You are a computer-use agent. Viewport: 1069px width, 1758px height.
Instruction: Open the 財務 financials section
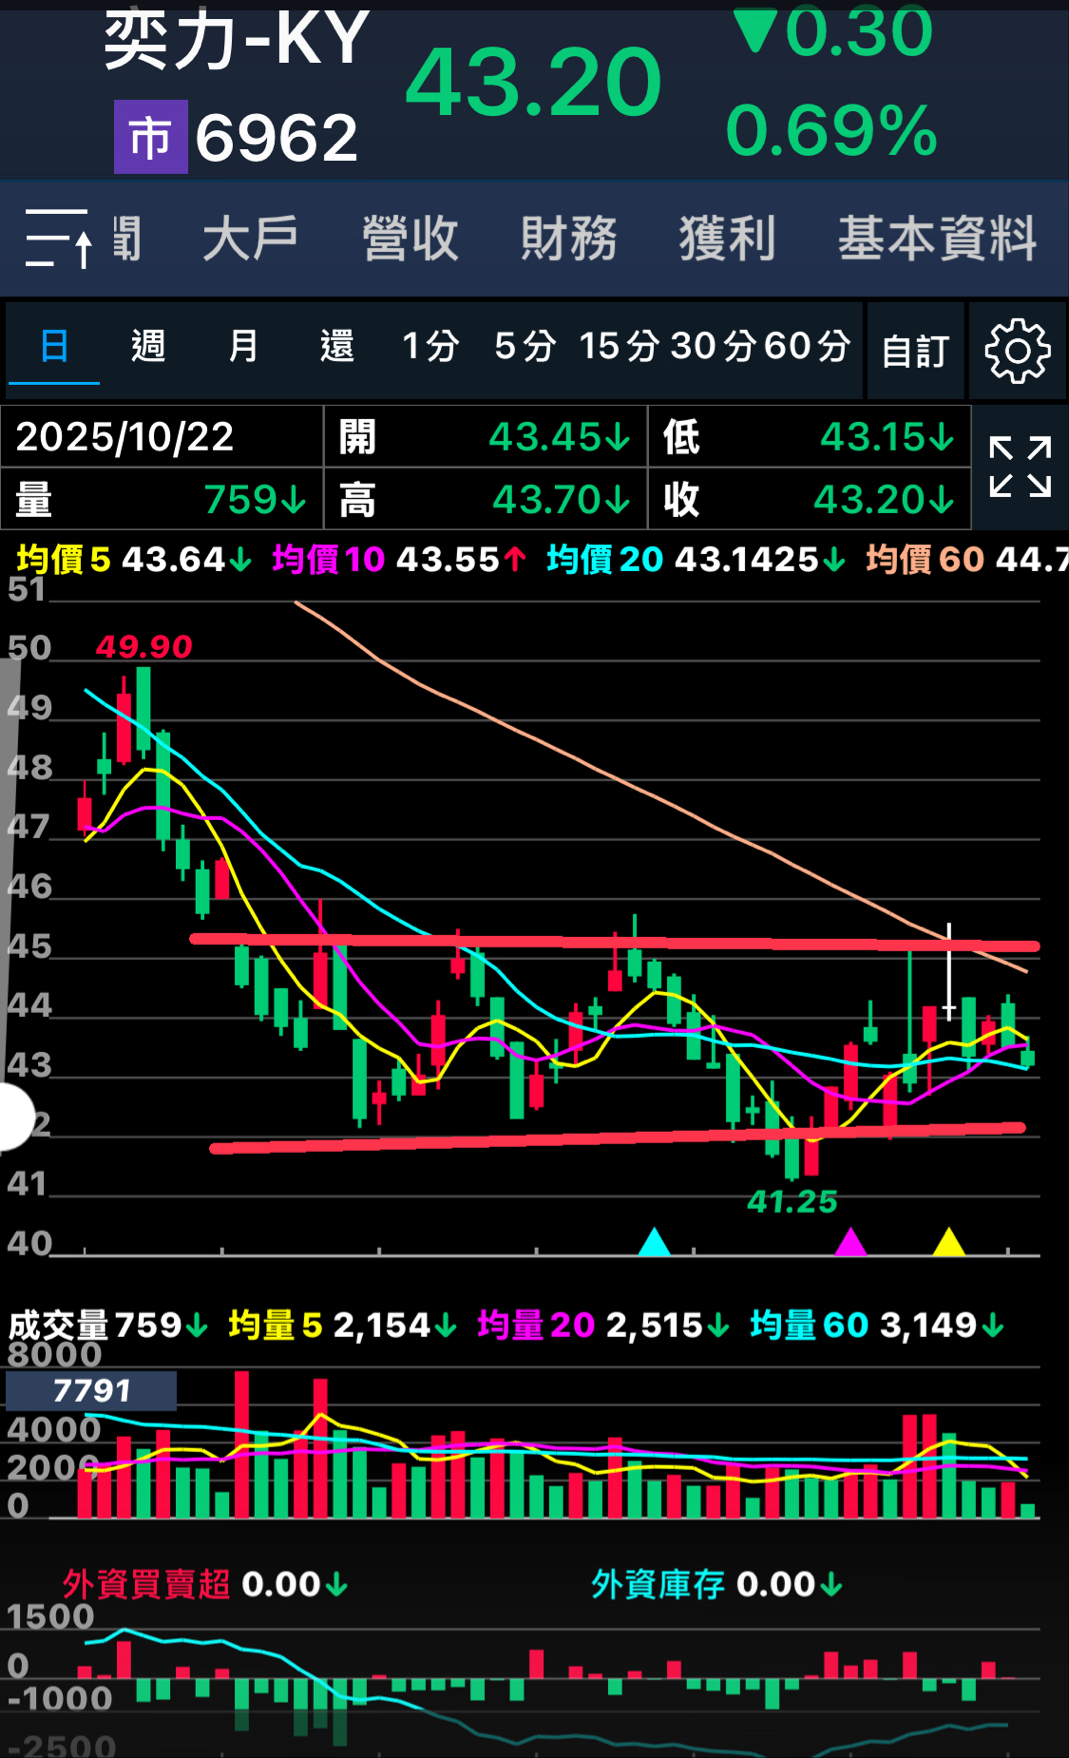pyautogui.click(x=569, y=239)
